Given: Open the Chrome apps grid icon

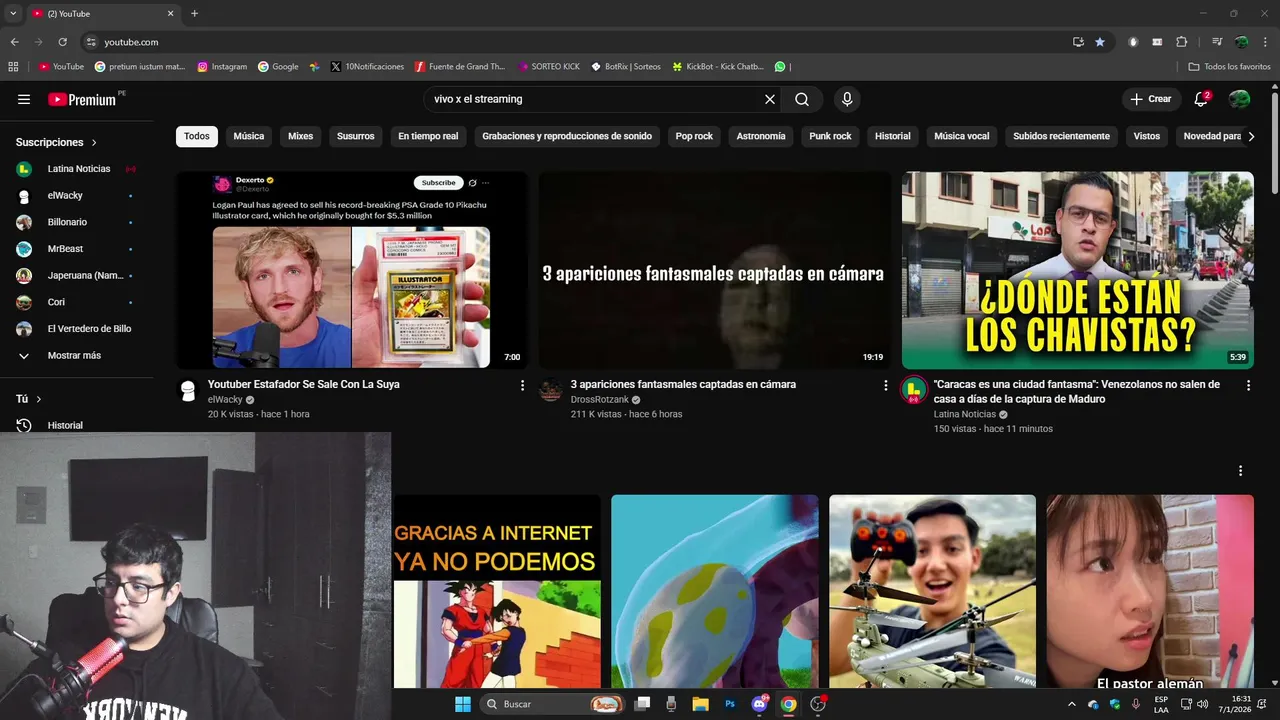Looking at the screenshot, I should [13, 67].
